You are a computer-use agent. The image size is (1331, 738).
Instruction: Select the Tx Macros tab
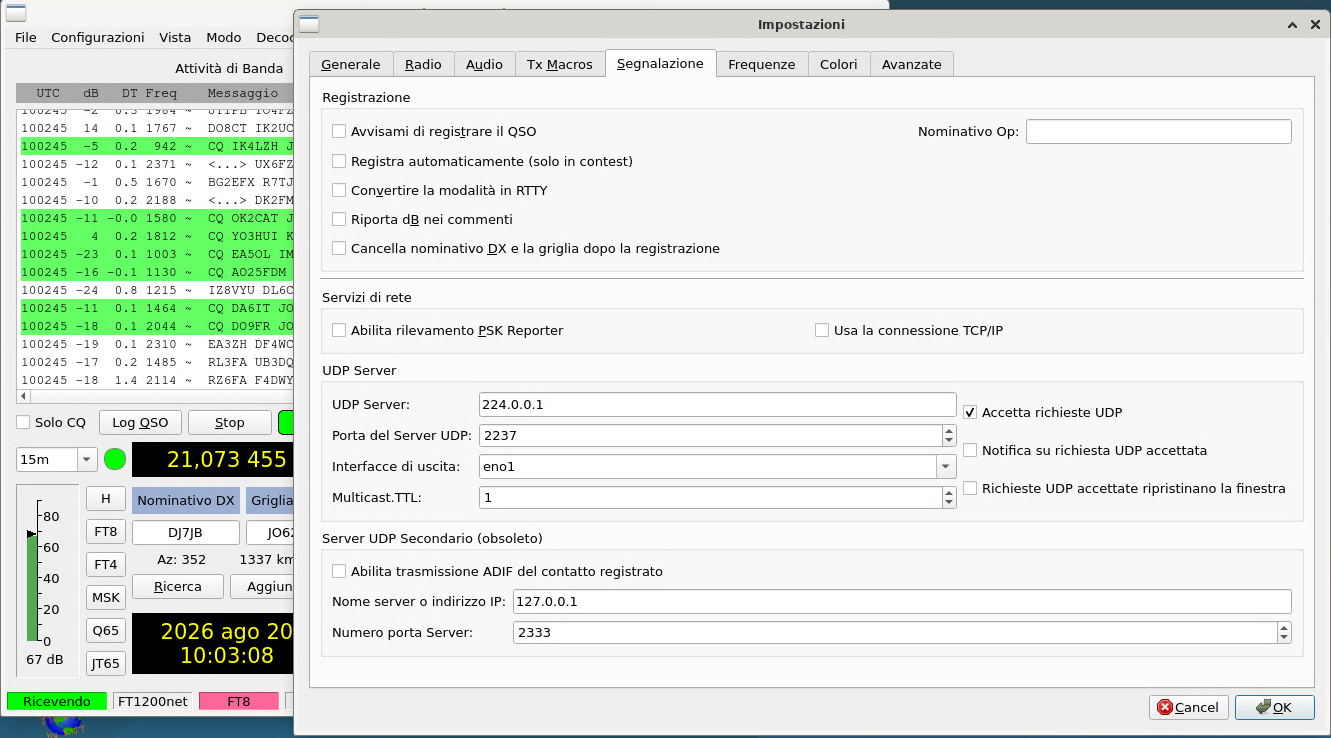[x=560, y=64]
